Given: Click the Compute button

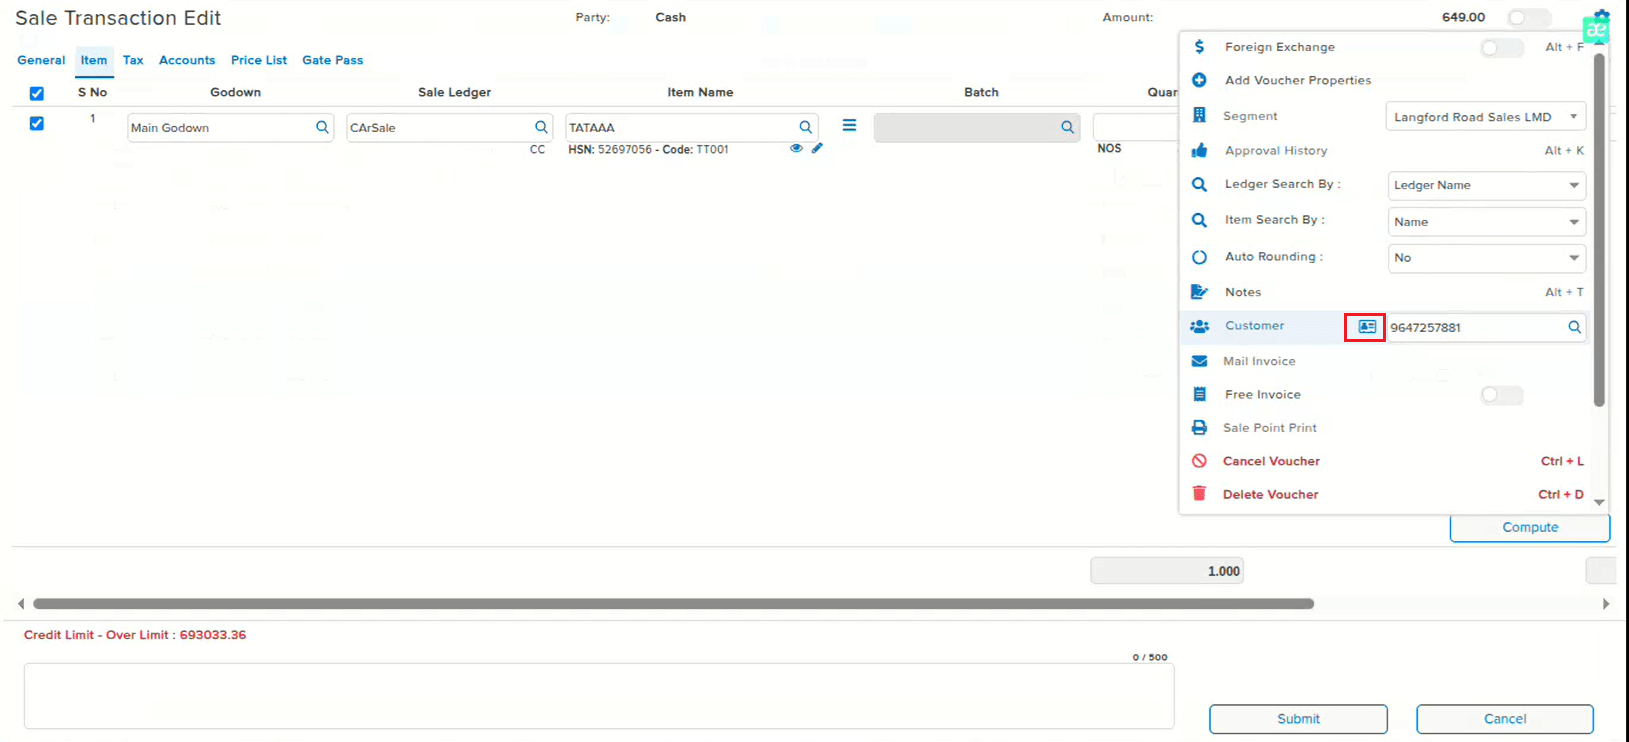Looking at the screenshot, I should coord(1529,527).
